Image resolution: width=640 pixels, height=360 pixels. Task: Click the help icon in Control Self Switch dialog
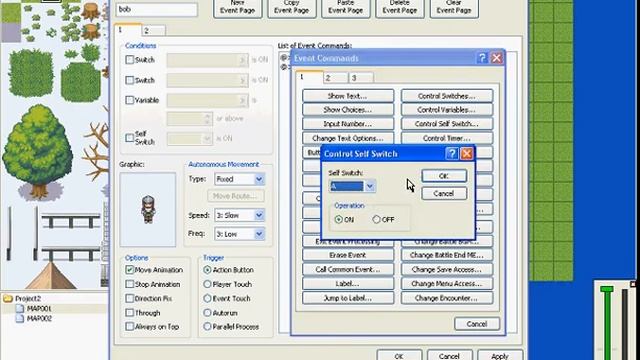[x=451, y=153]
